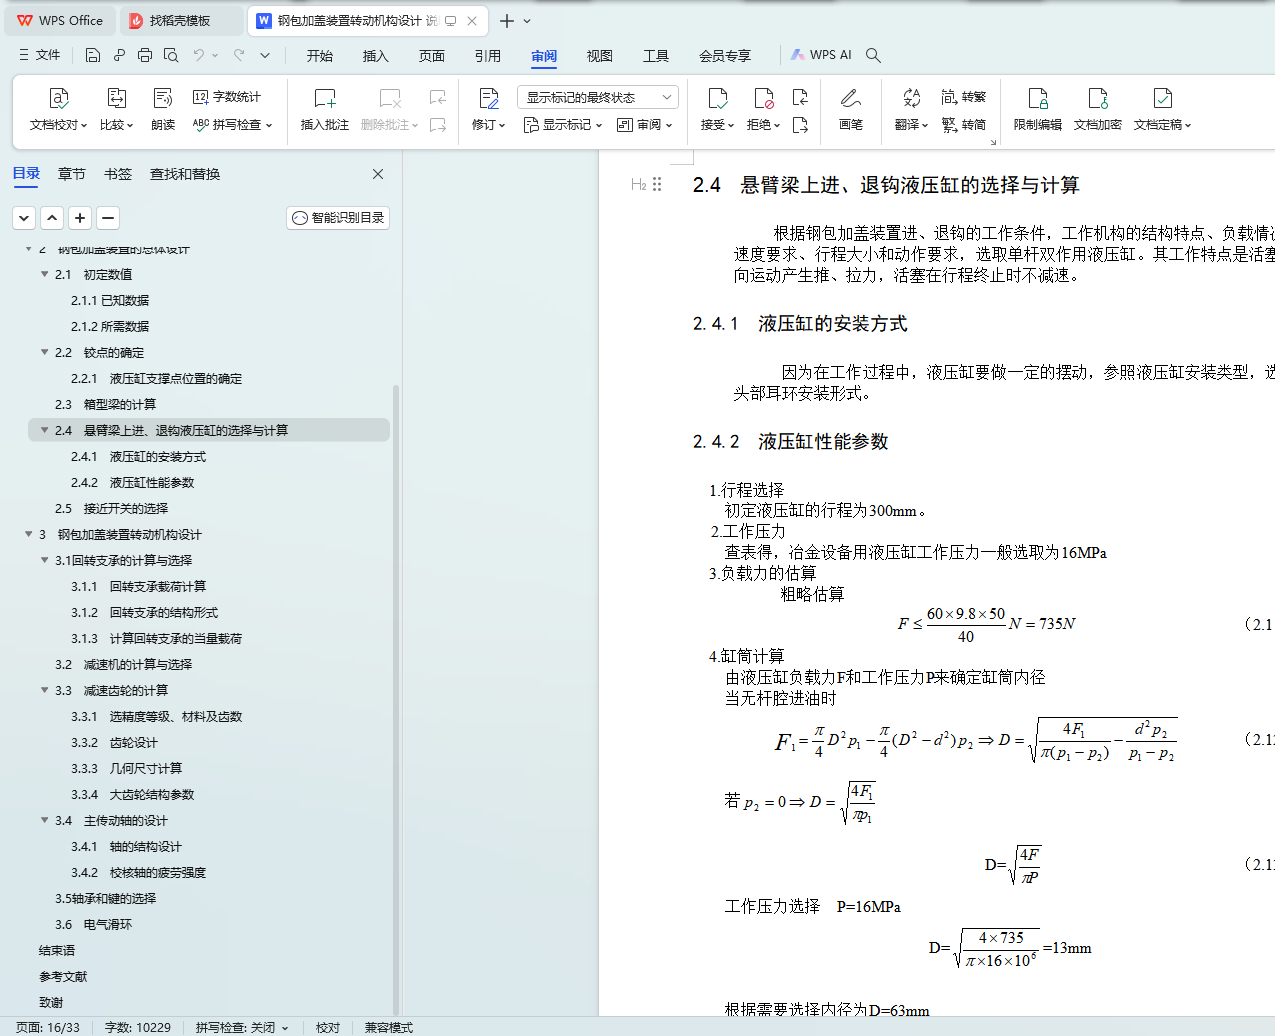Click the search magnifier icon beside WPS AI
The height and width of the screenshot is (1036, 1275).
point(873,55)
